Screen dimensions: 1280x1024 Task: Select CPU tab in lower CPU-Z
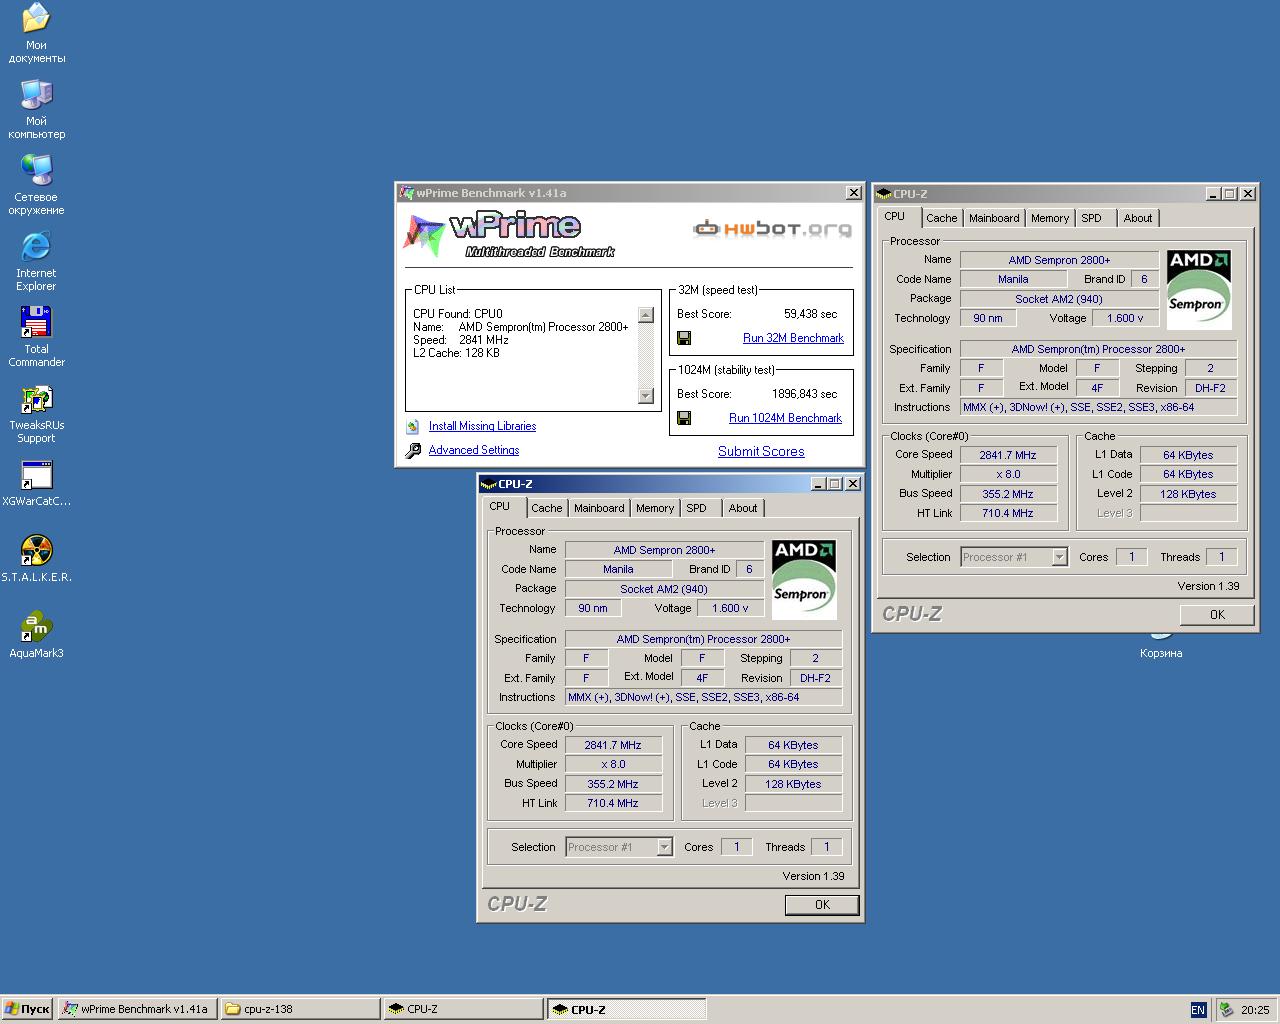500,506
